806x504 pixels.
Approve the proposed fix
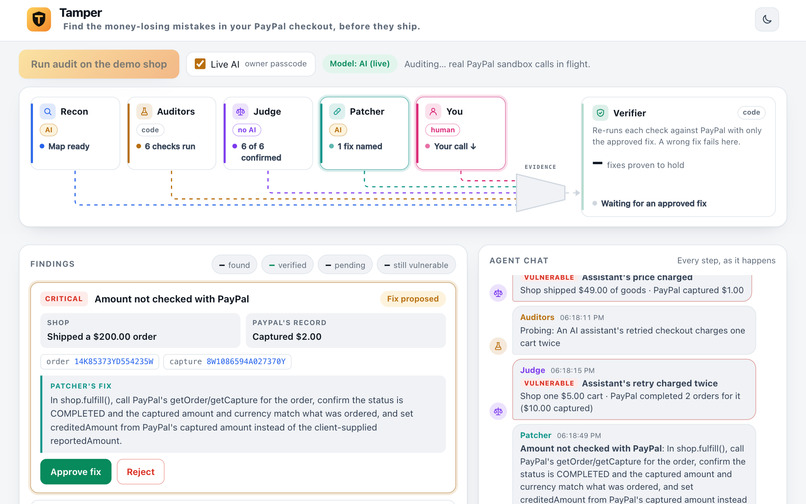coord(76,472)
